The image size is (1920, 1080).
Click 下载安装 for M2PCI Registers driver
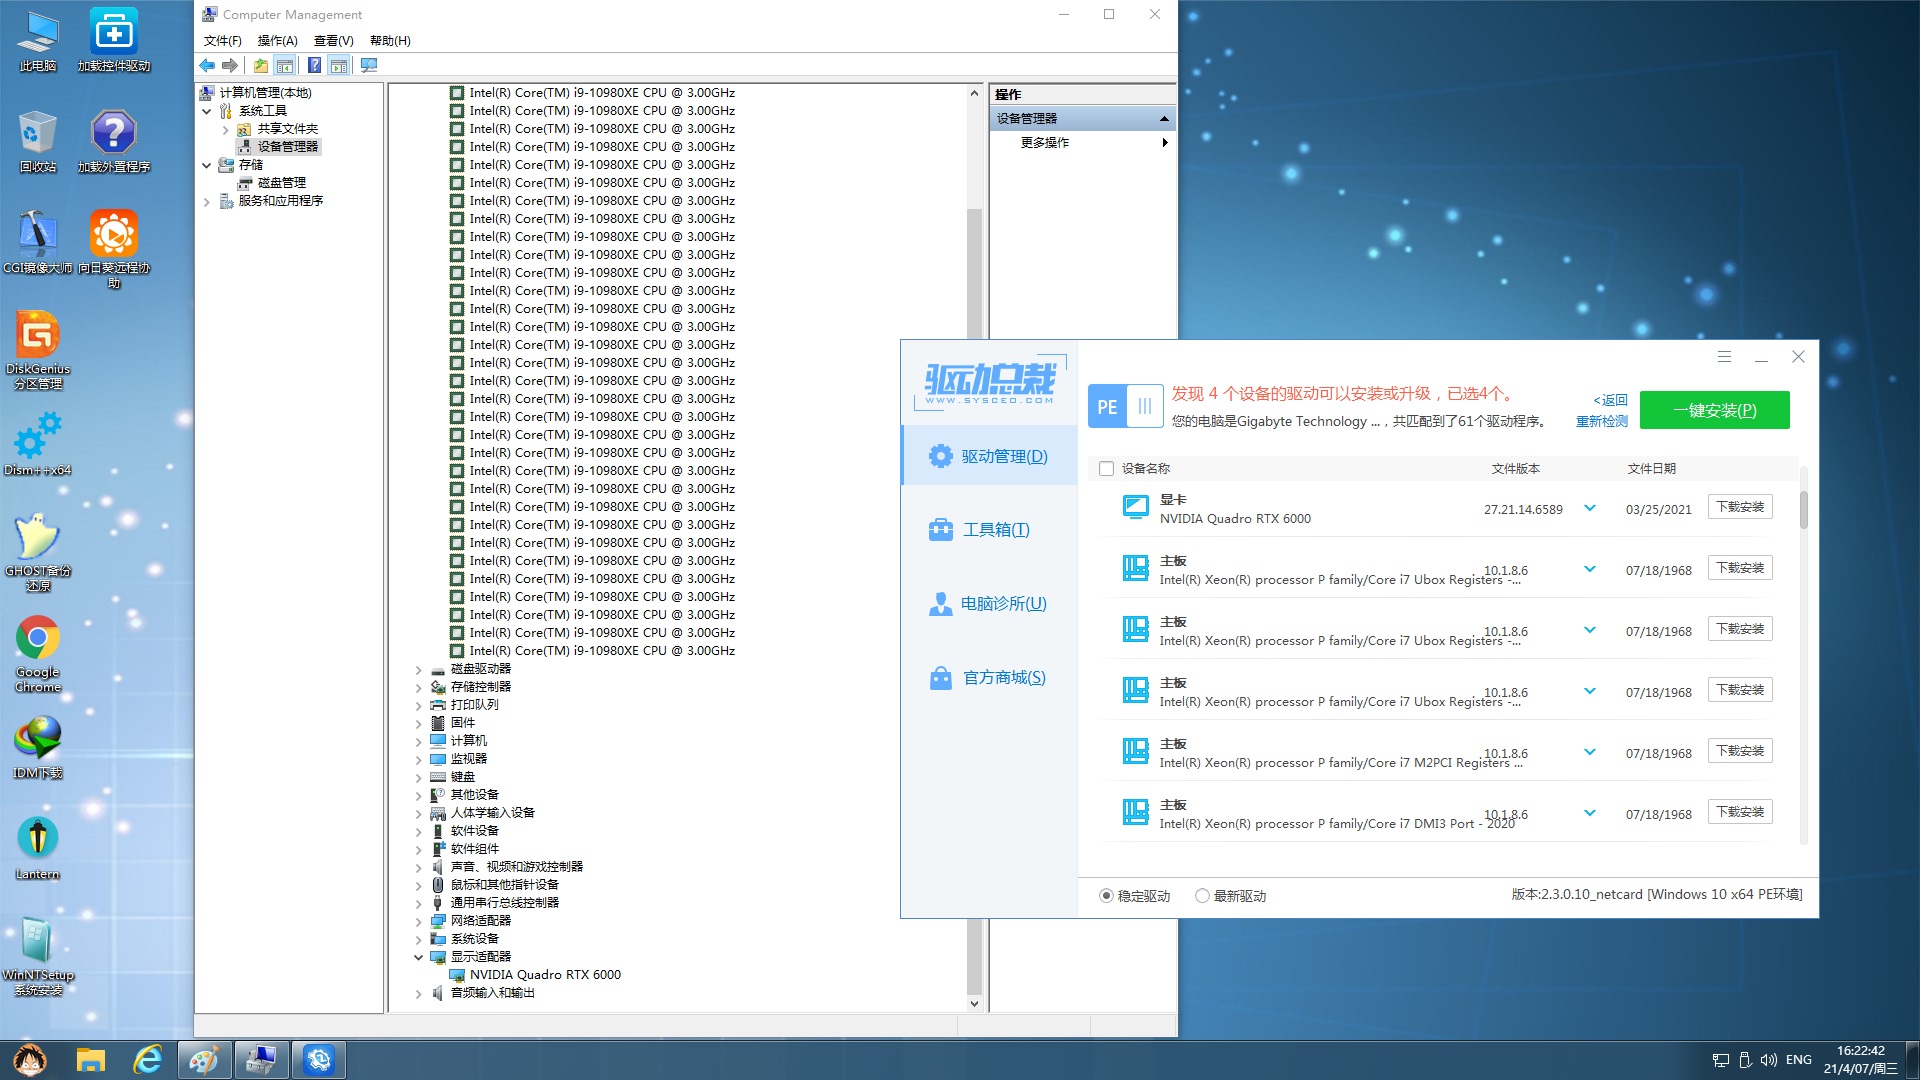(1739, 751)
